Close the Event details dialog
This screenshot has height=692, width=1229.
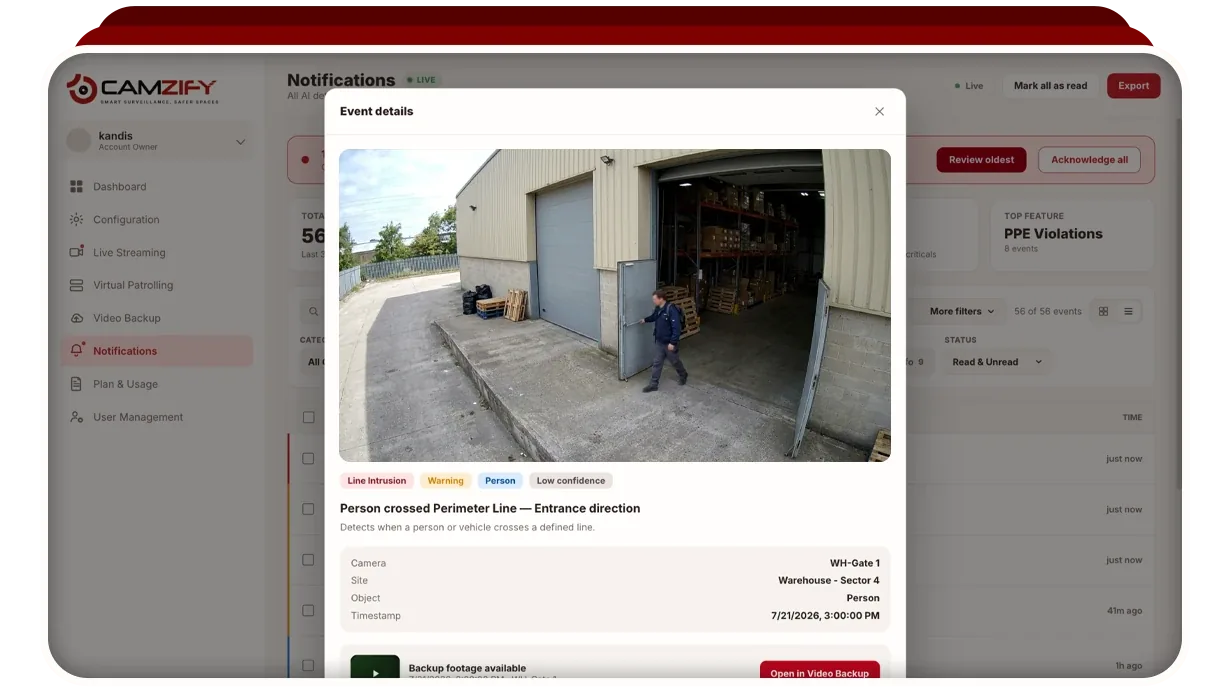[x=879, y=111]
